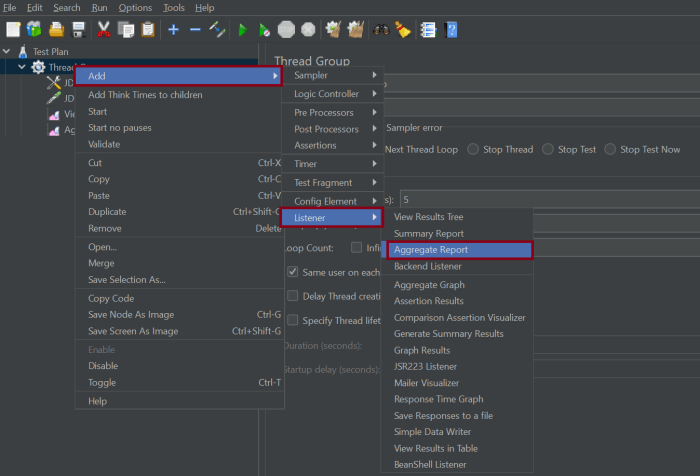
Task: Tick the Delay Thread creation checkbox
Action: click(293, 296)
